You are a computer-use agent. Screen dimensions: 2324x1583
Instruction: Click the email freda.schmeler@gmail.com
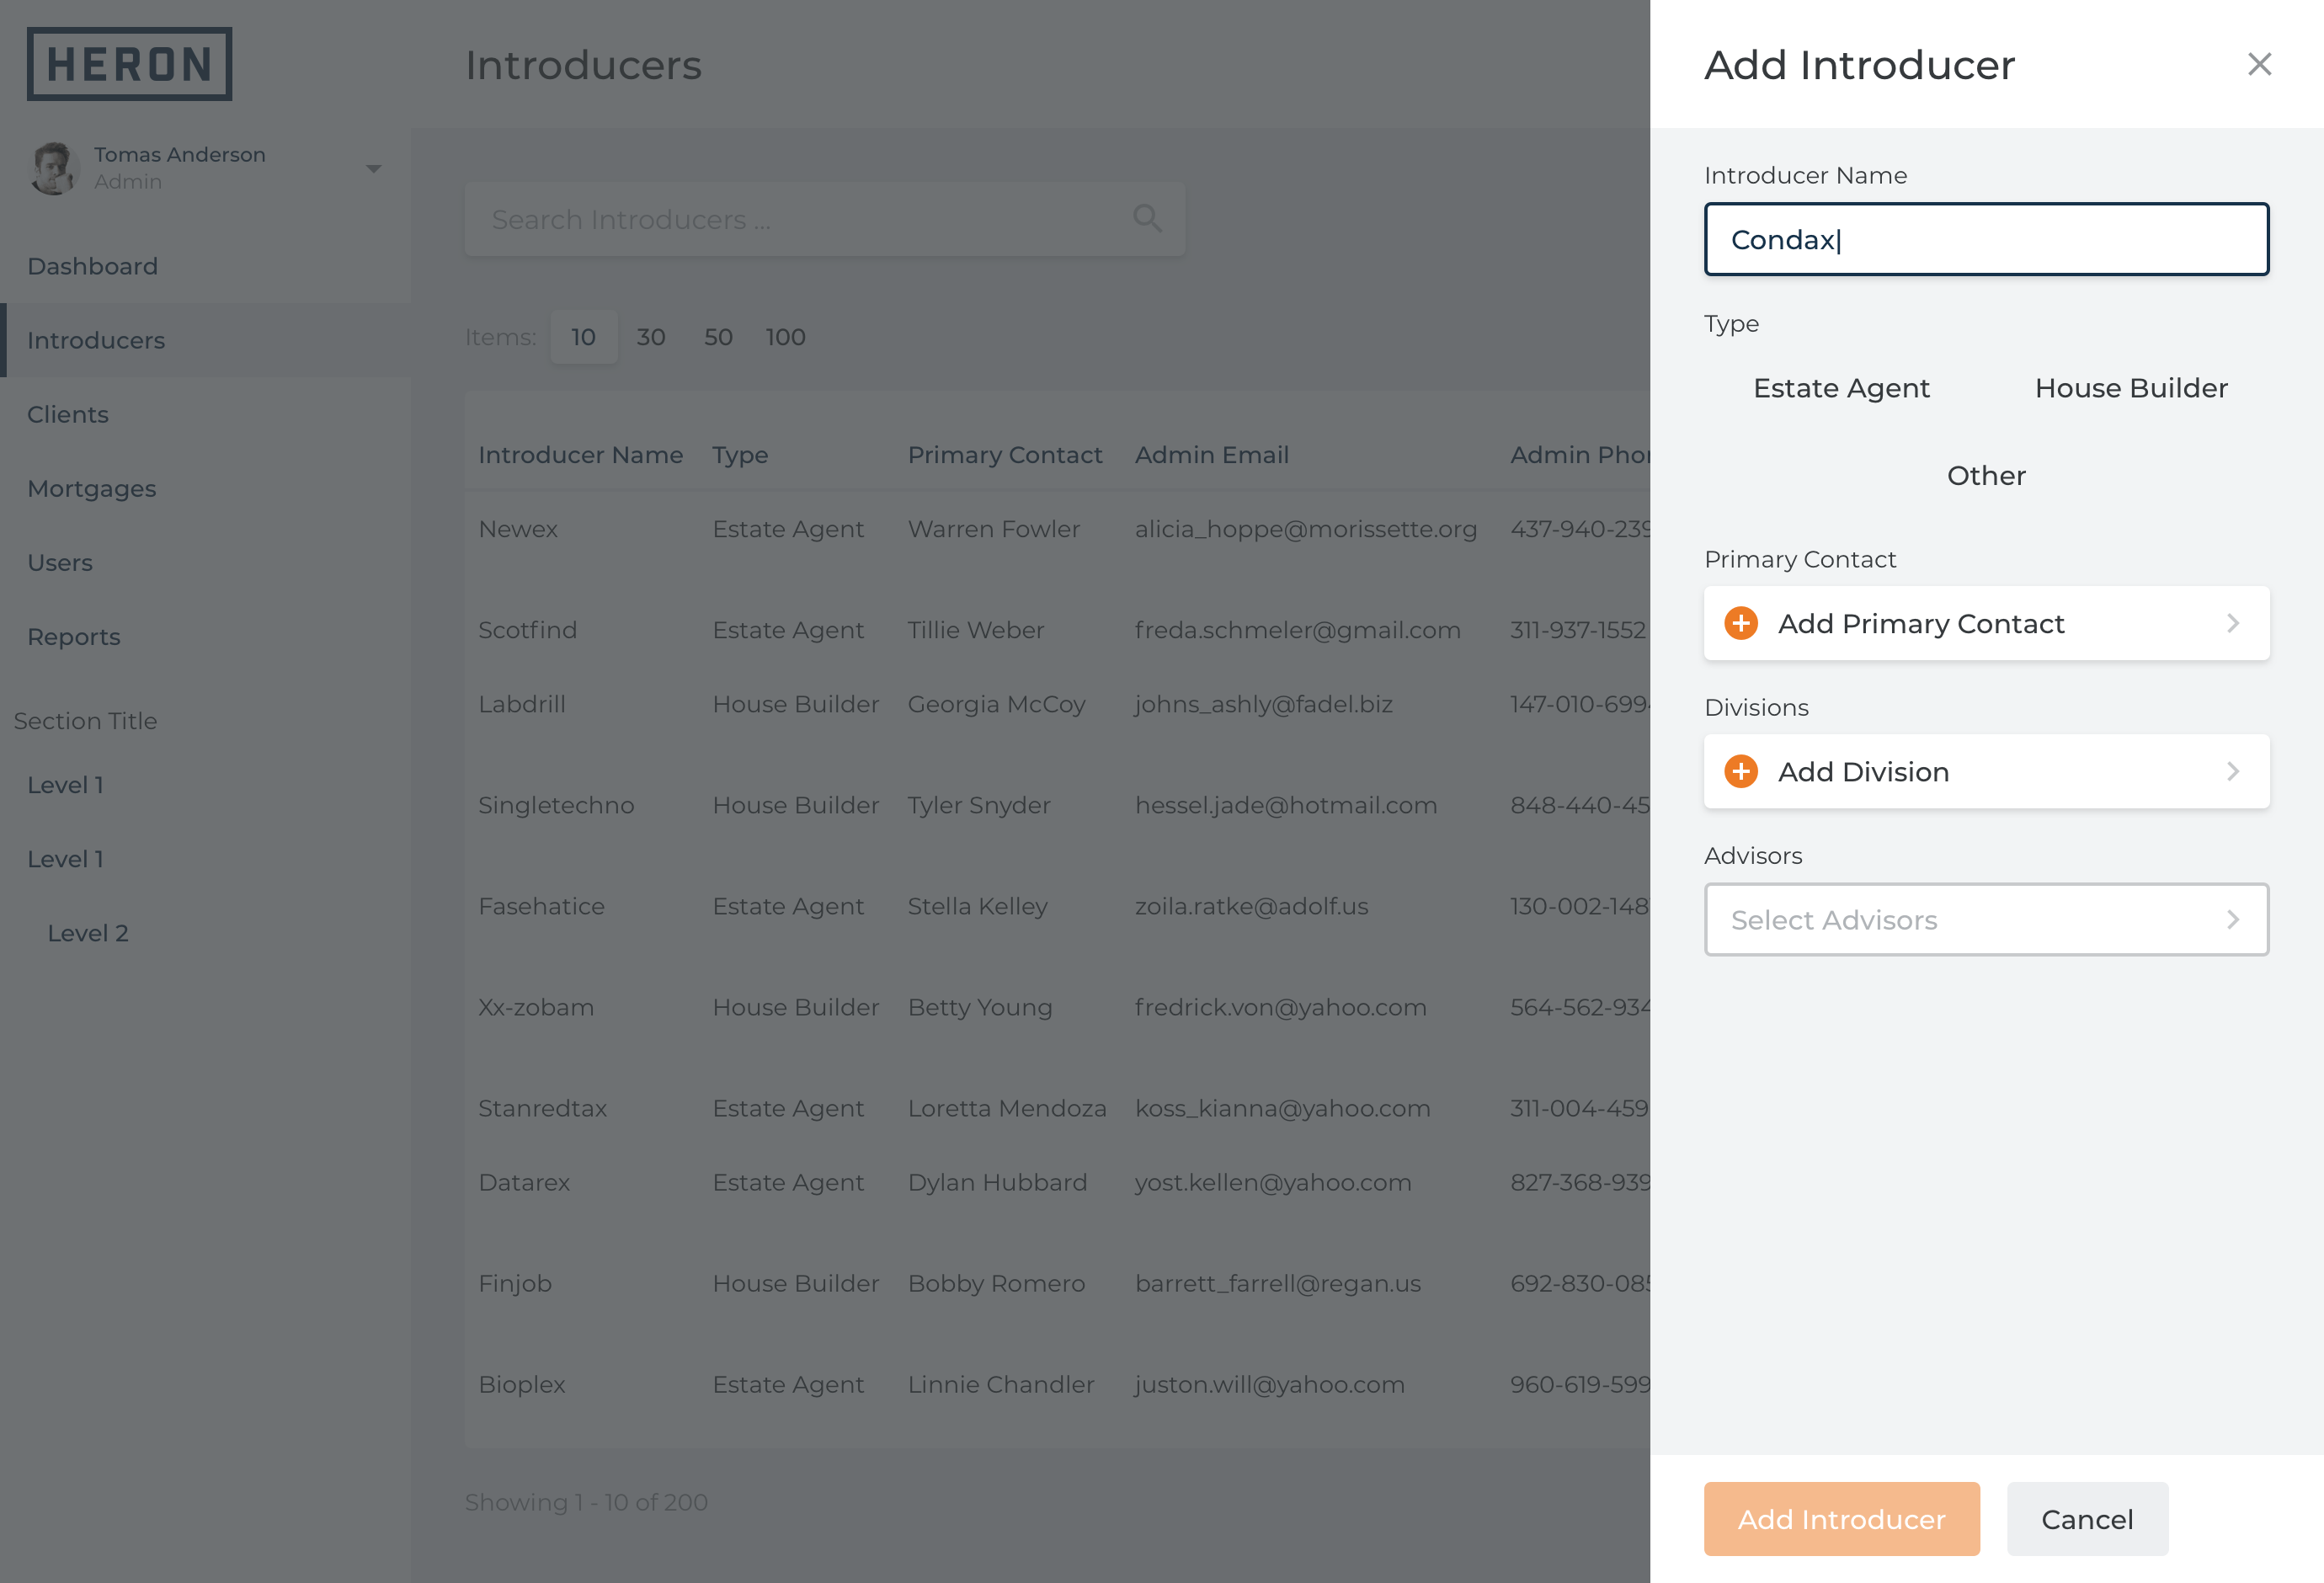[1297, 630]
